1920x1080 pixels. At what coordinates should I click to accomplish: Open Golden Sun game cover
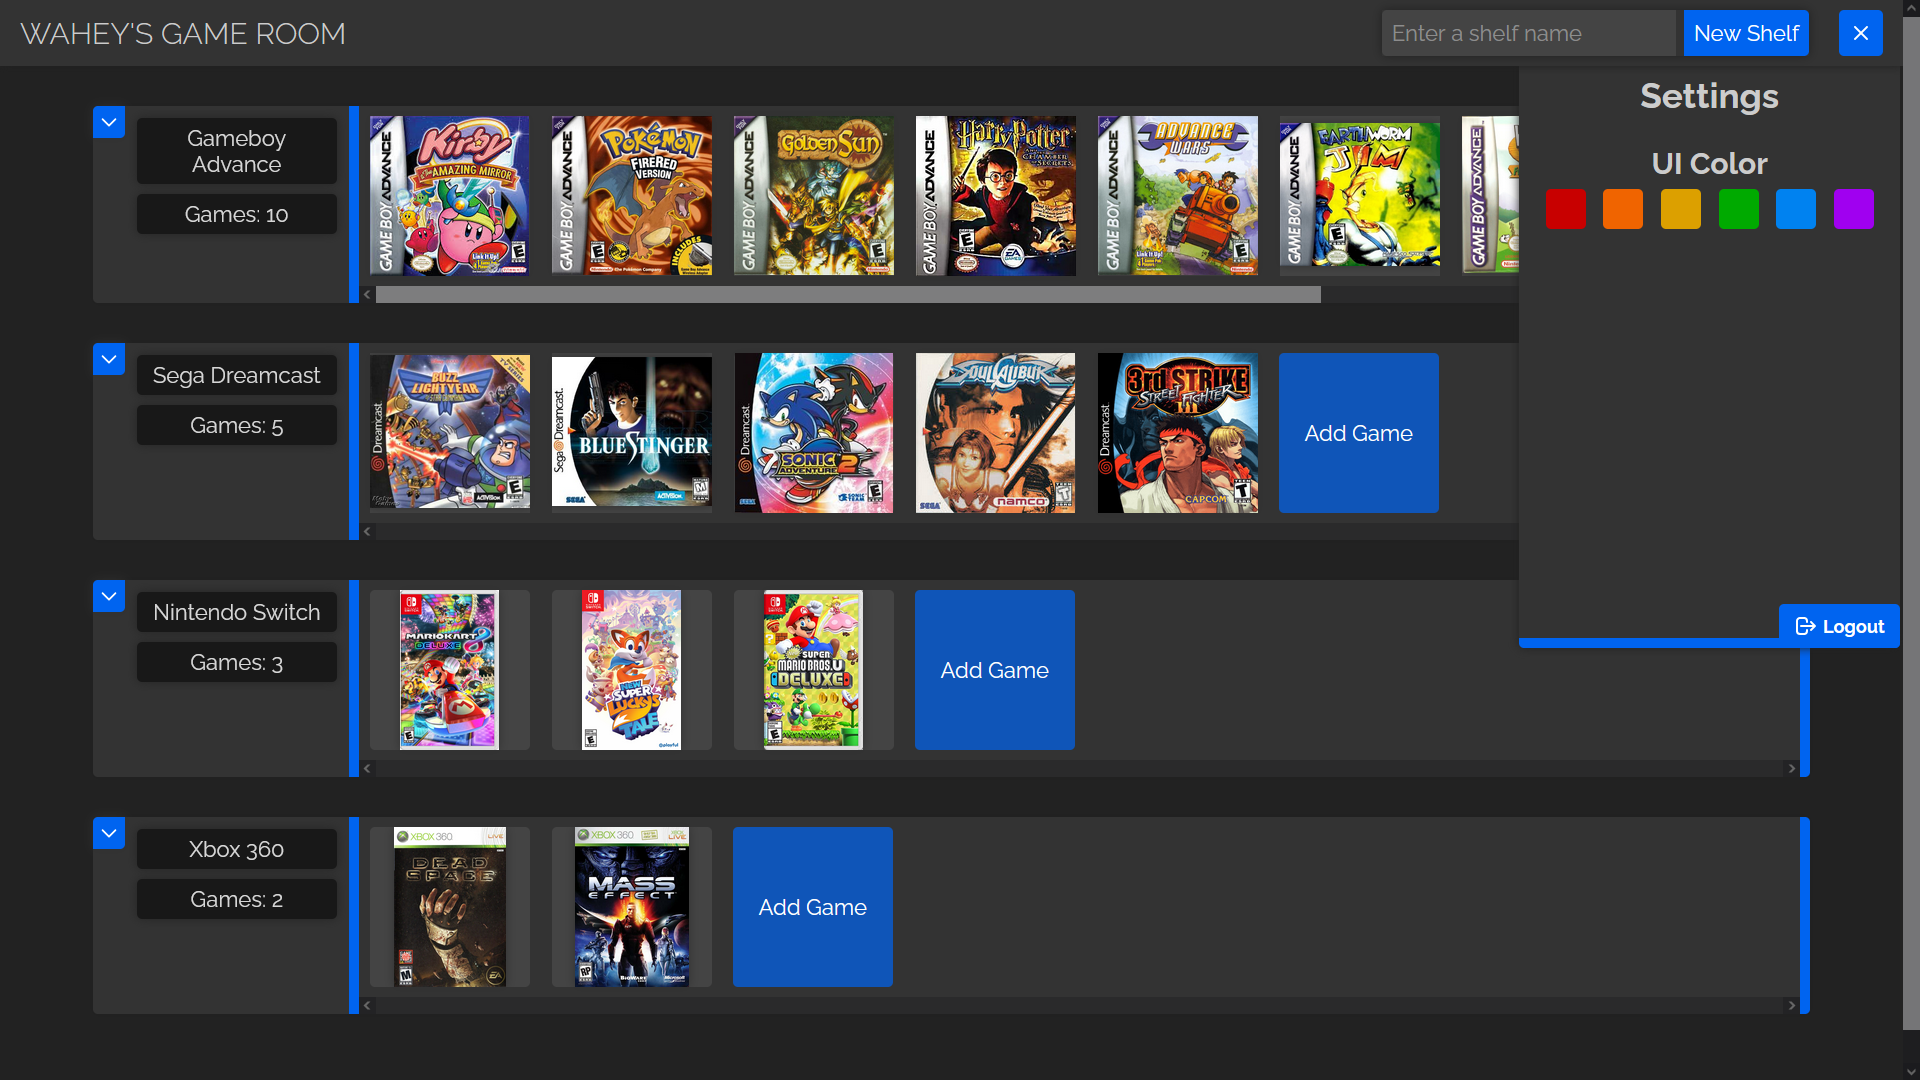click(x=814, y=196)
